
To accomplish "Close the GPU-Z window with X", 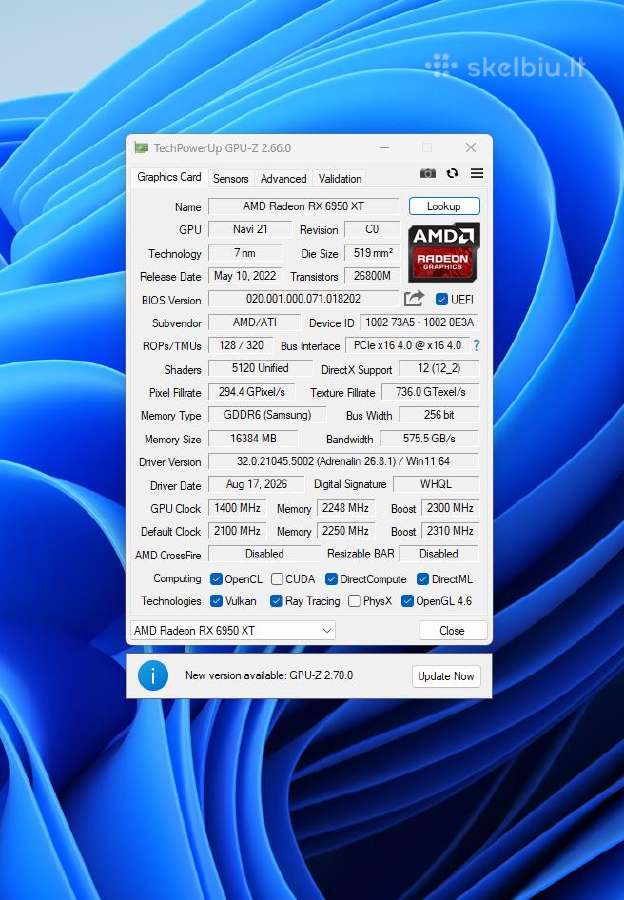I will pos(471,148).
